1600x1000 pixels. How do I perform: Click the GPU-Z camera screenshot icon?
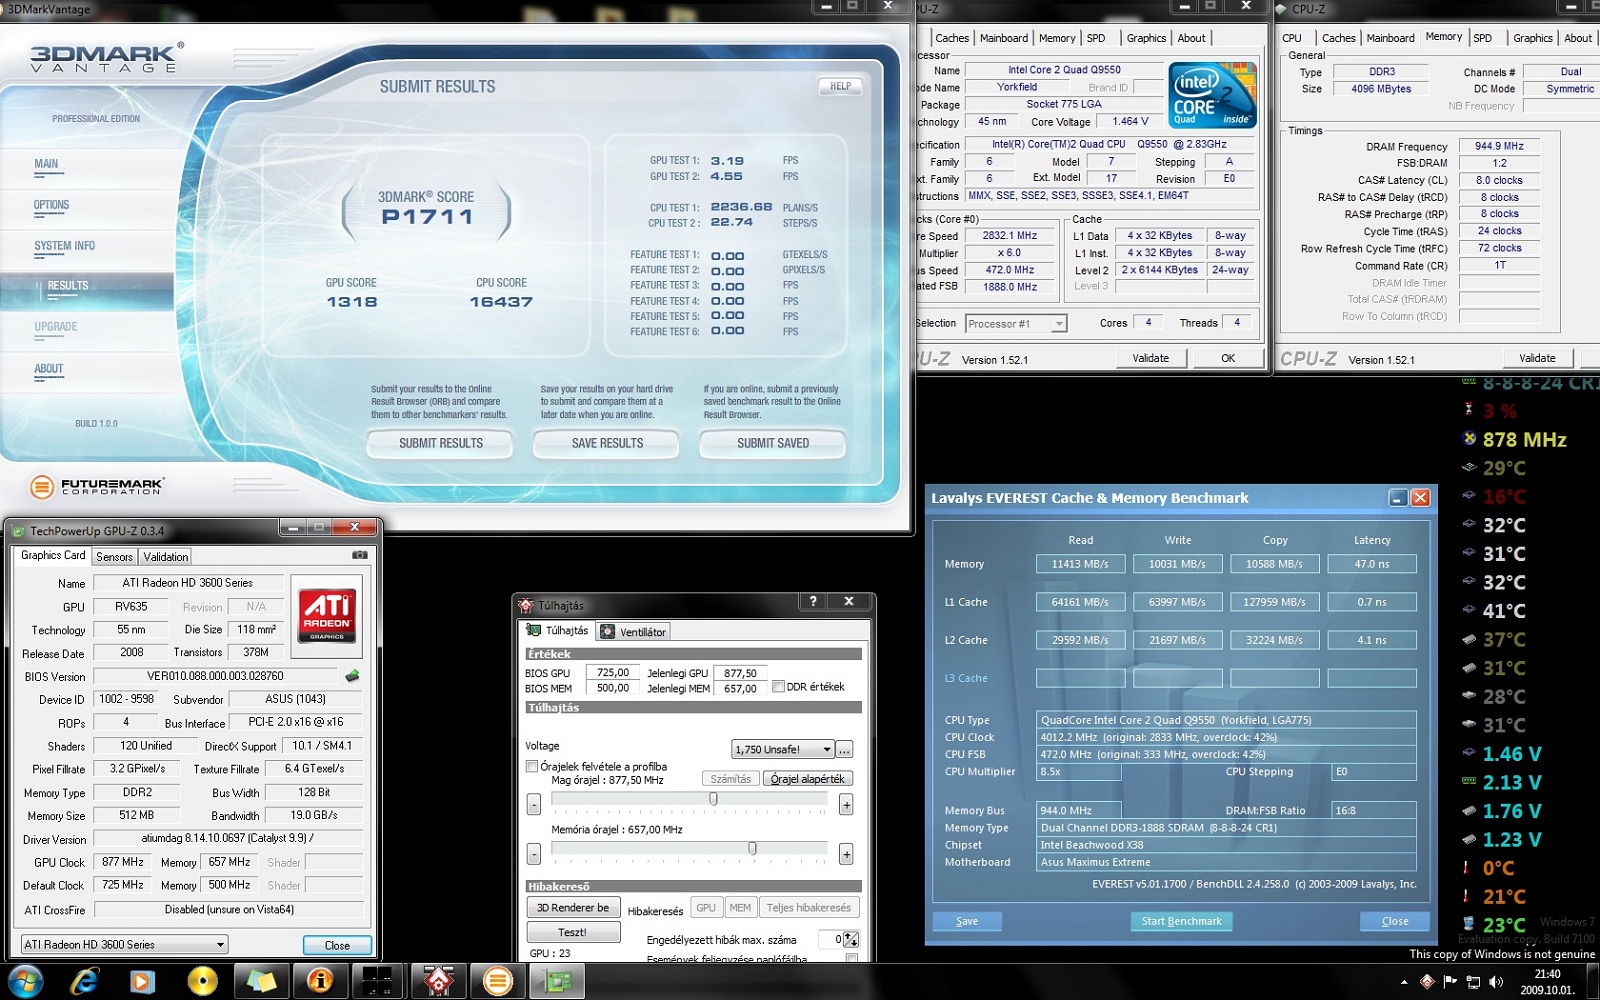(360, 555)
